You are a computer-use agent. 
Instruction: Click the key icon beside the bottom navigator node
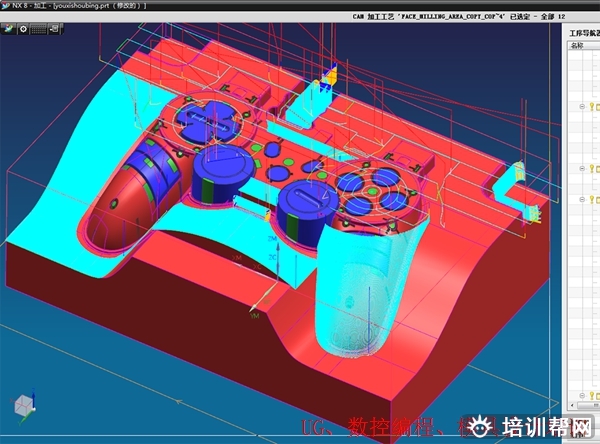click(x=591, y=198)
